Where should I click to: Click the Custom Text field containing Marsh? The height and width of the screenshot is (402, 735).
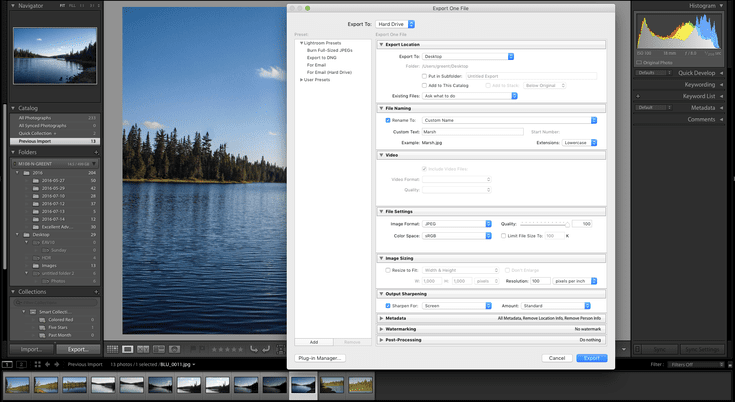473,131
